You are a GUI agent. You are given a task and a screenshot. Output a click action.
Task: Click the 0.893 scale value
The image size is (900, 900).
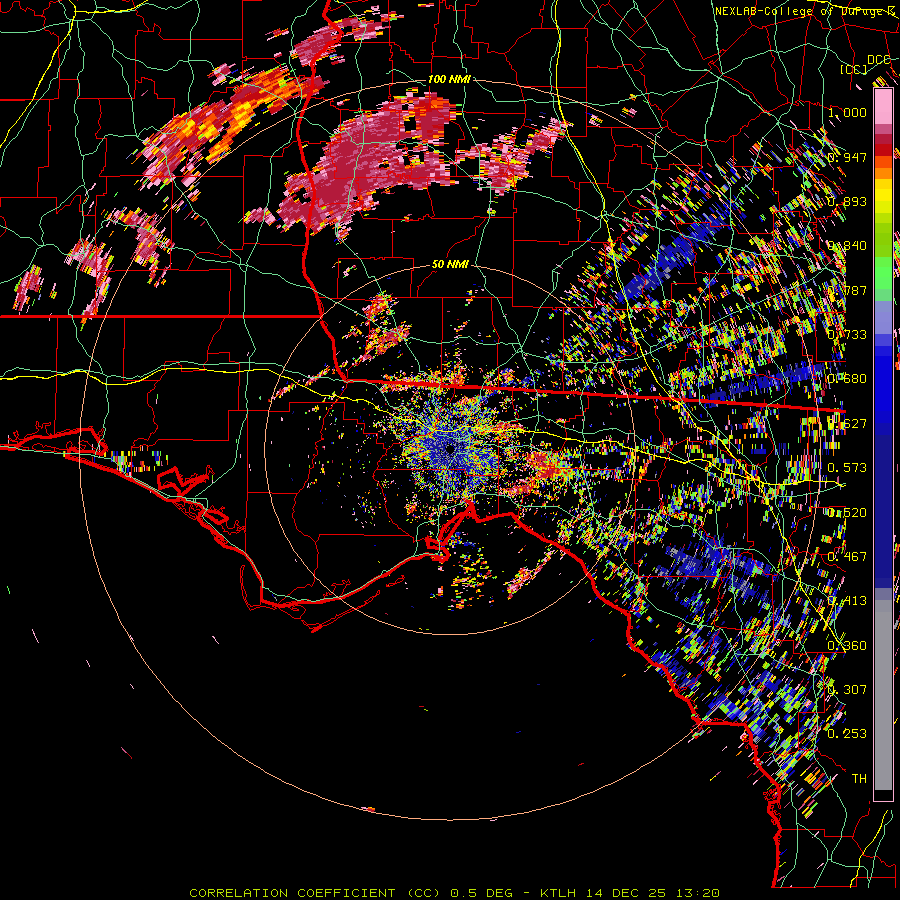(847, 201)
